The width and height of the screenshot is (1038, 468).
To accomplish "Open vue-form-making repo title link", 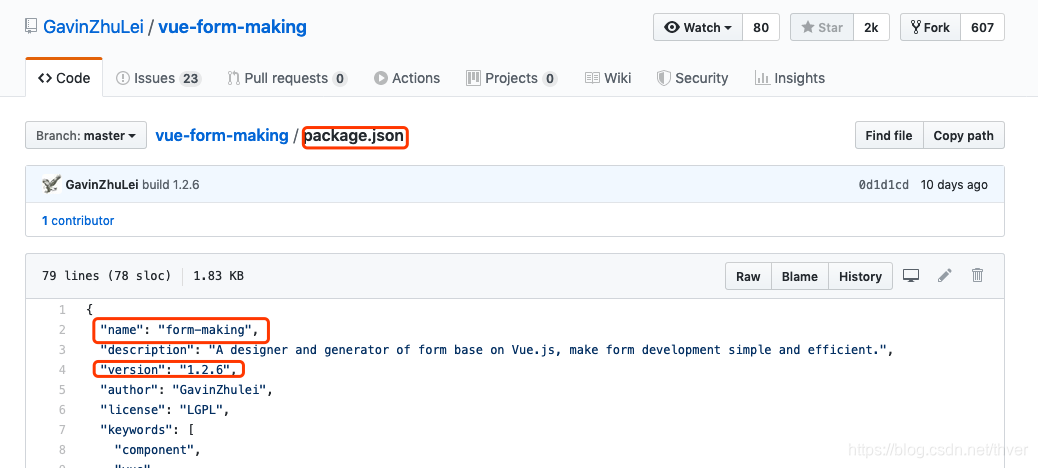I will (232, 27).
